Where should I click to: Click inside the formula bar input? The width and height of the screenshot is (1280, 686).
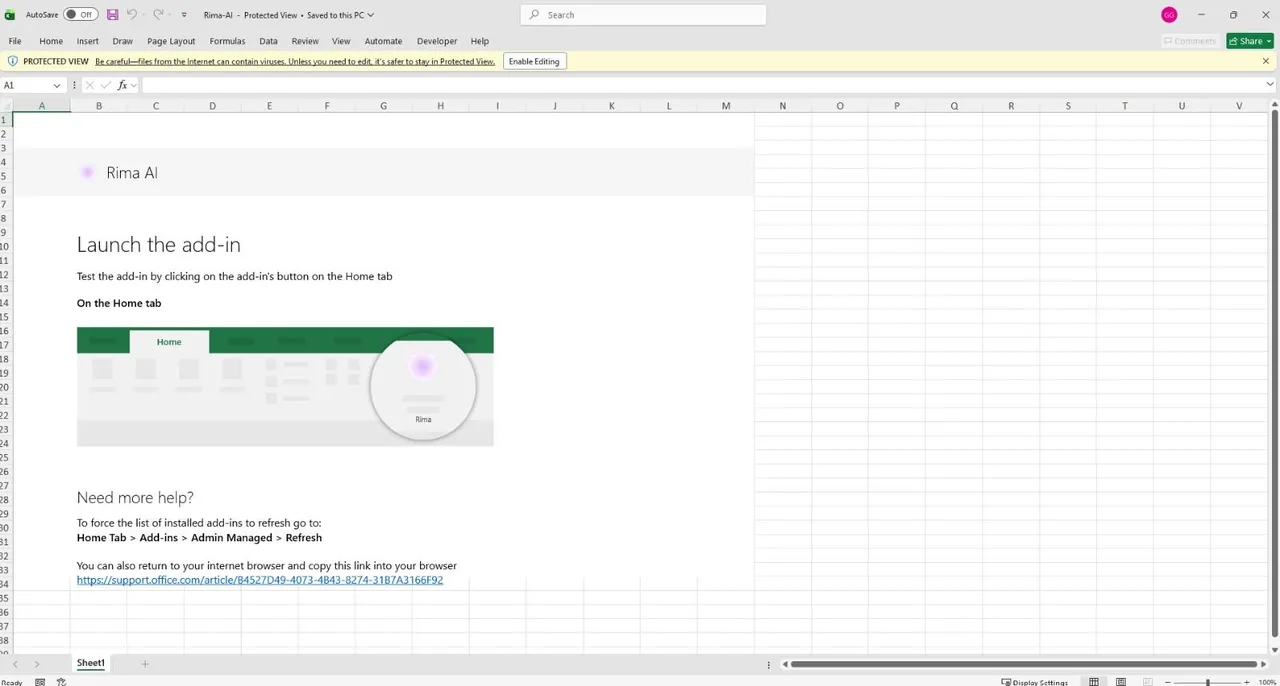pyautogui.click(x=702, y=85)
